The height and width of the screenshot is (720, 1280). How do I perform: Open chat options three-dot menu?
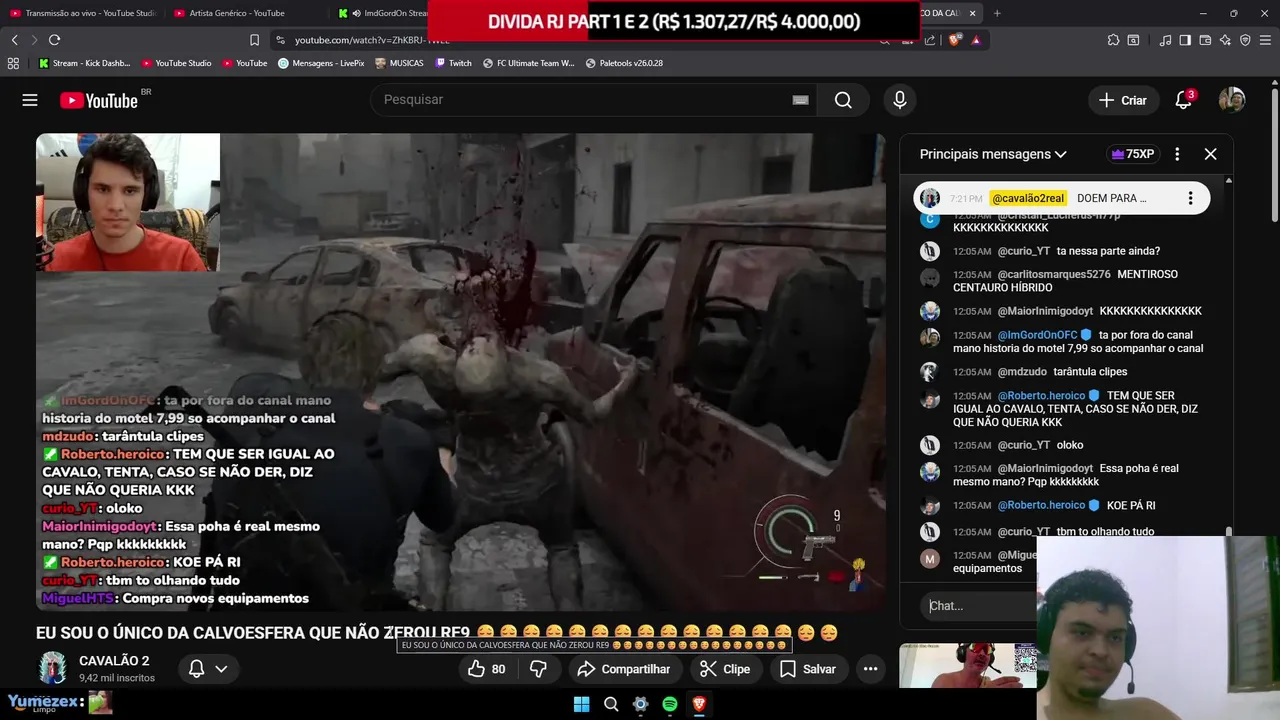(x=1177, y=154)
